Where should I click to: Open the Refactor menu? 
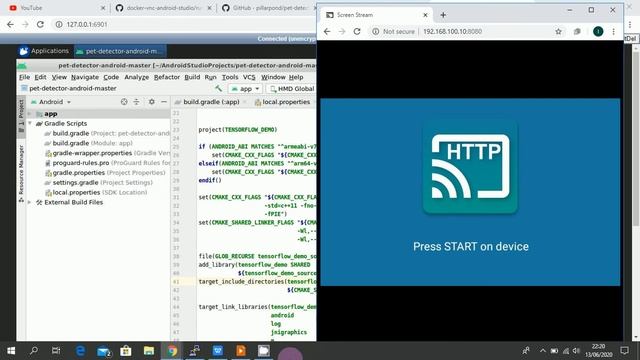tap(167, 77)
